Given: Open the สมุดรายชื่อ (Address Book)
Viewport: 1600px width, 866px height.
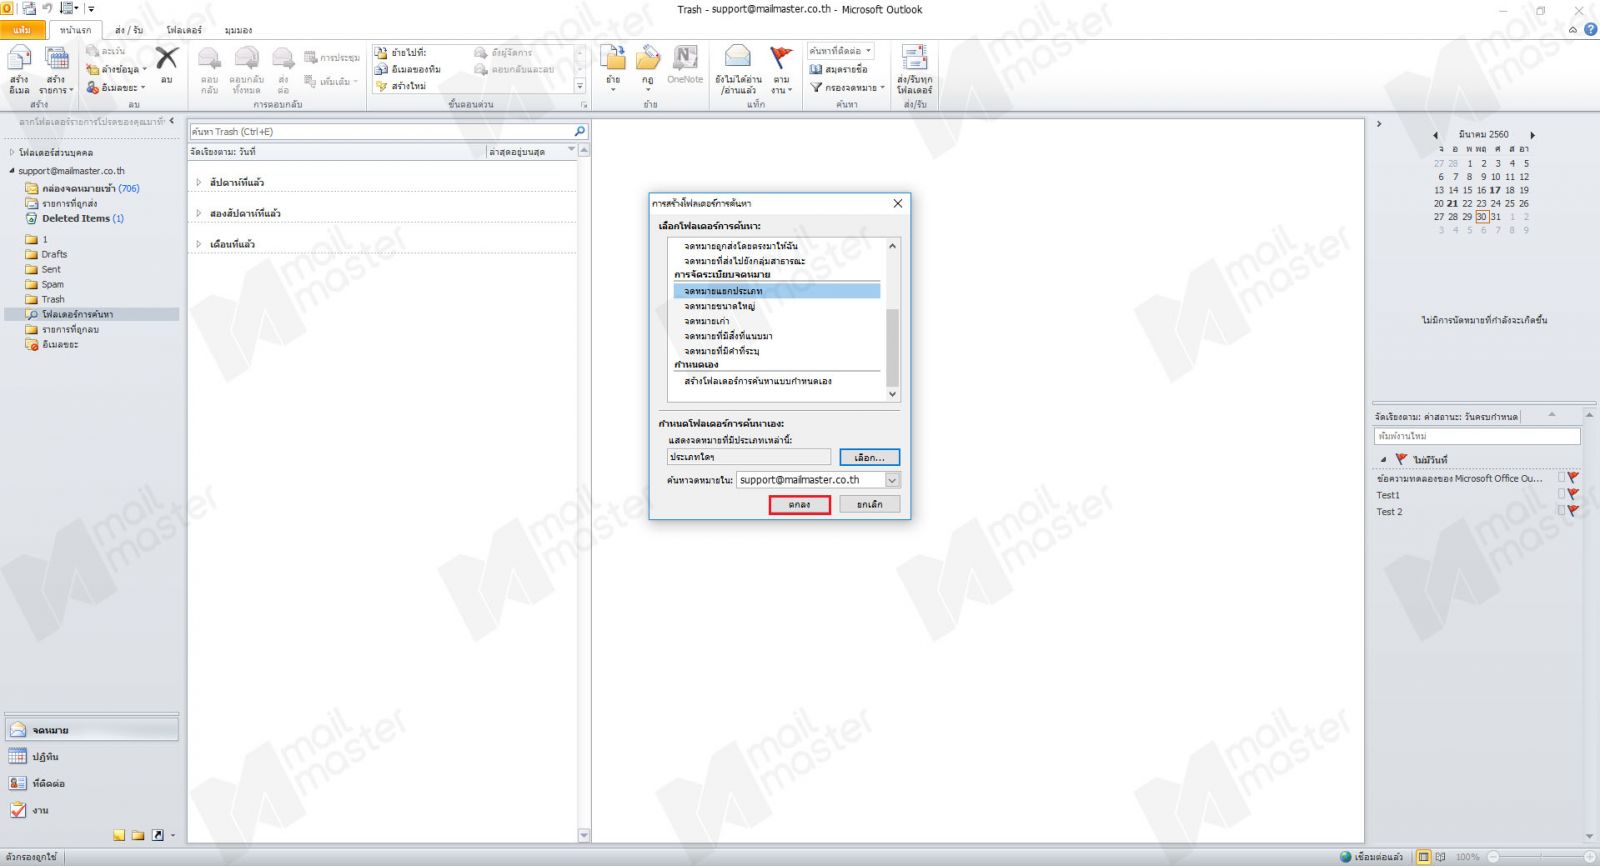Looking at the screenshot, I should 839,69.
